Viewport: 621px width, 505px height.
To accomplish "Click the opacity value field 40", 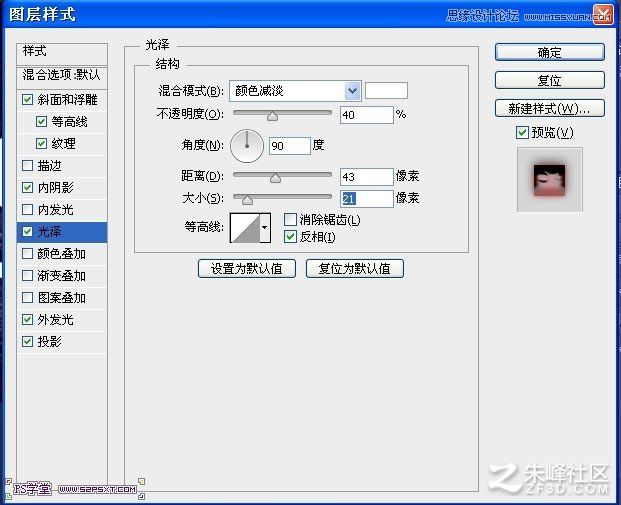I will 367,115.
